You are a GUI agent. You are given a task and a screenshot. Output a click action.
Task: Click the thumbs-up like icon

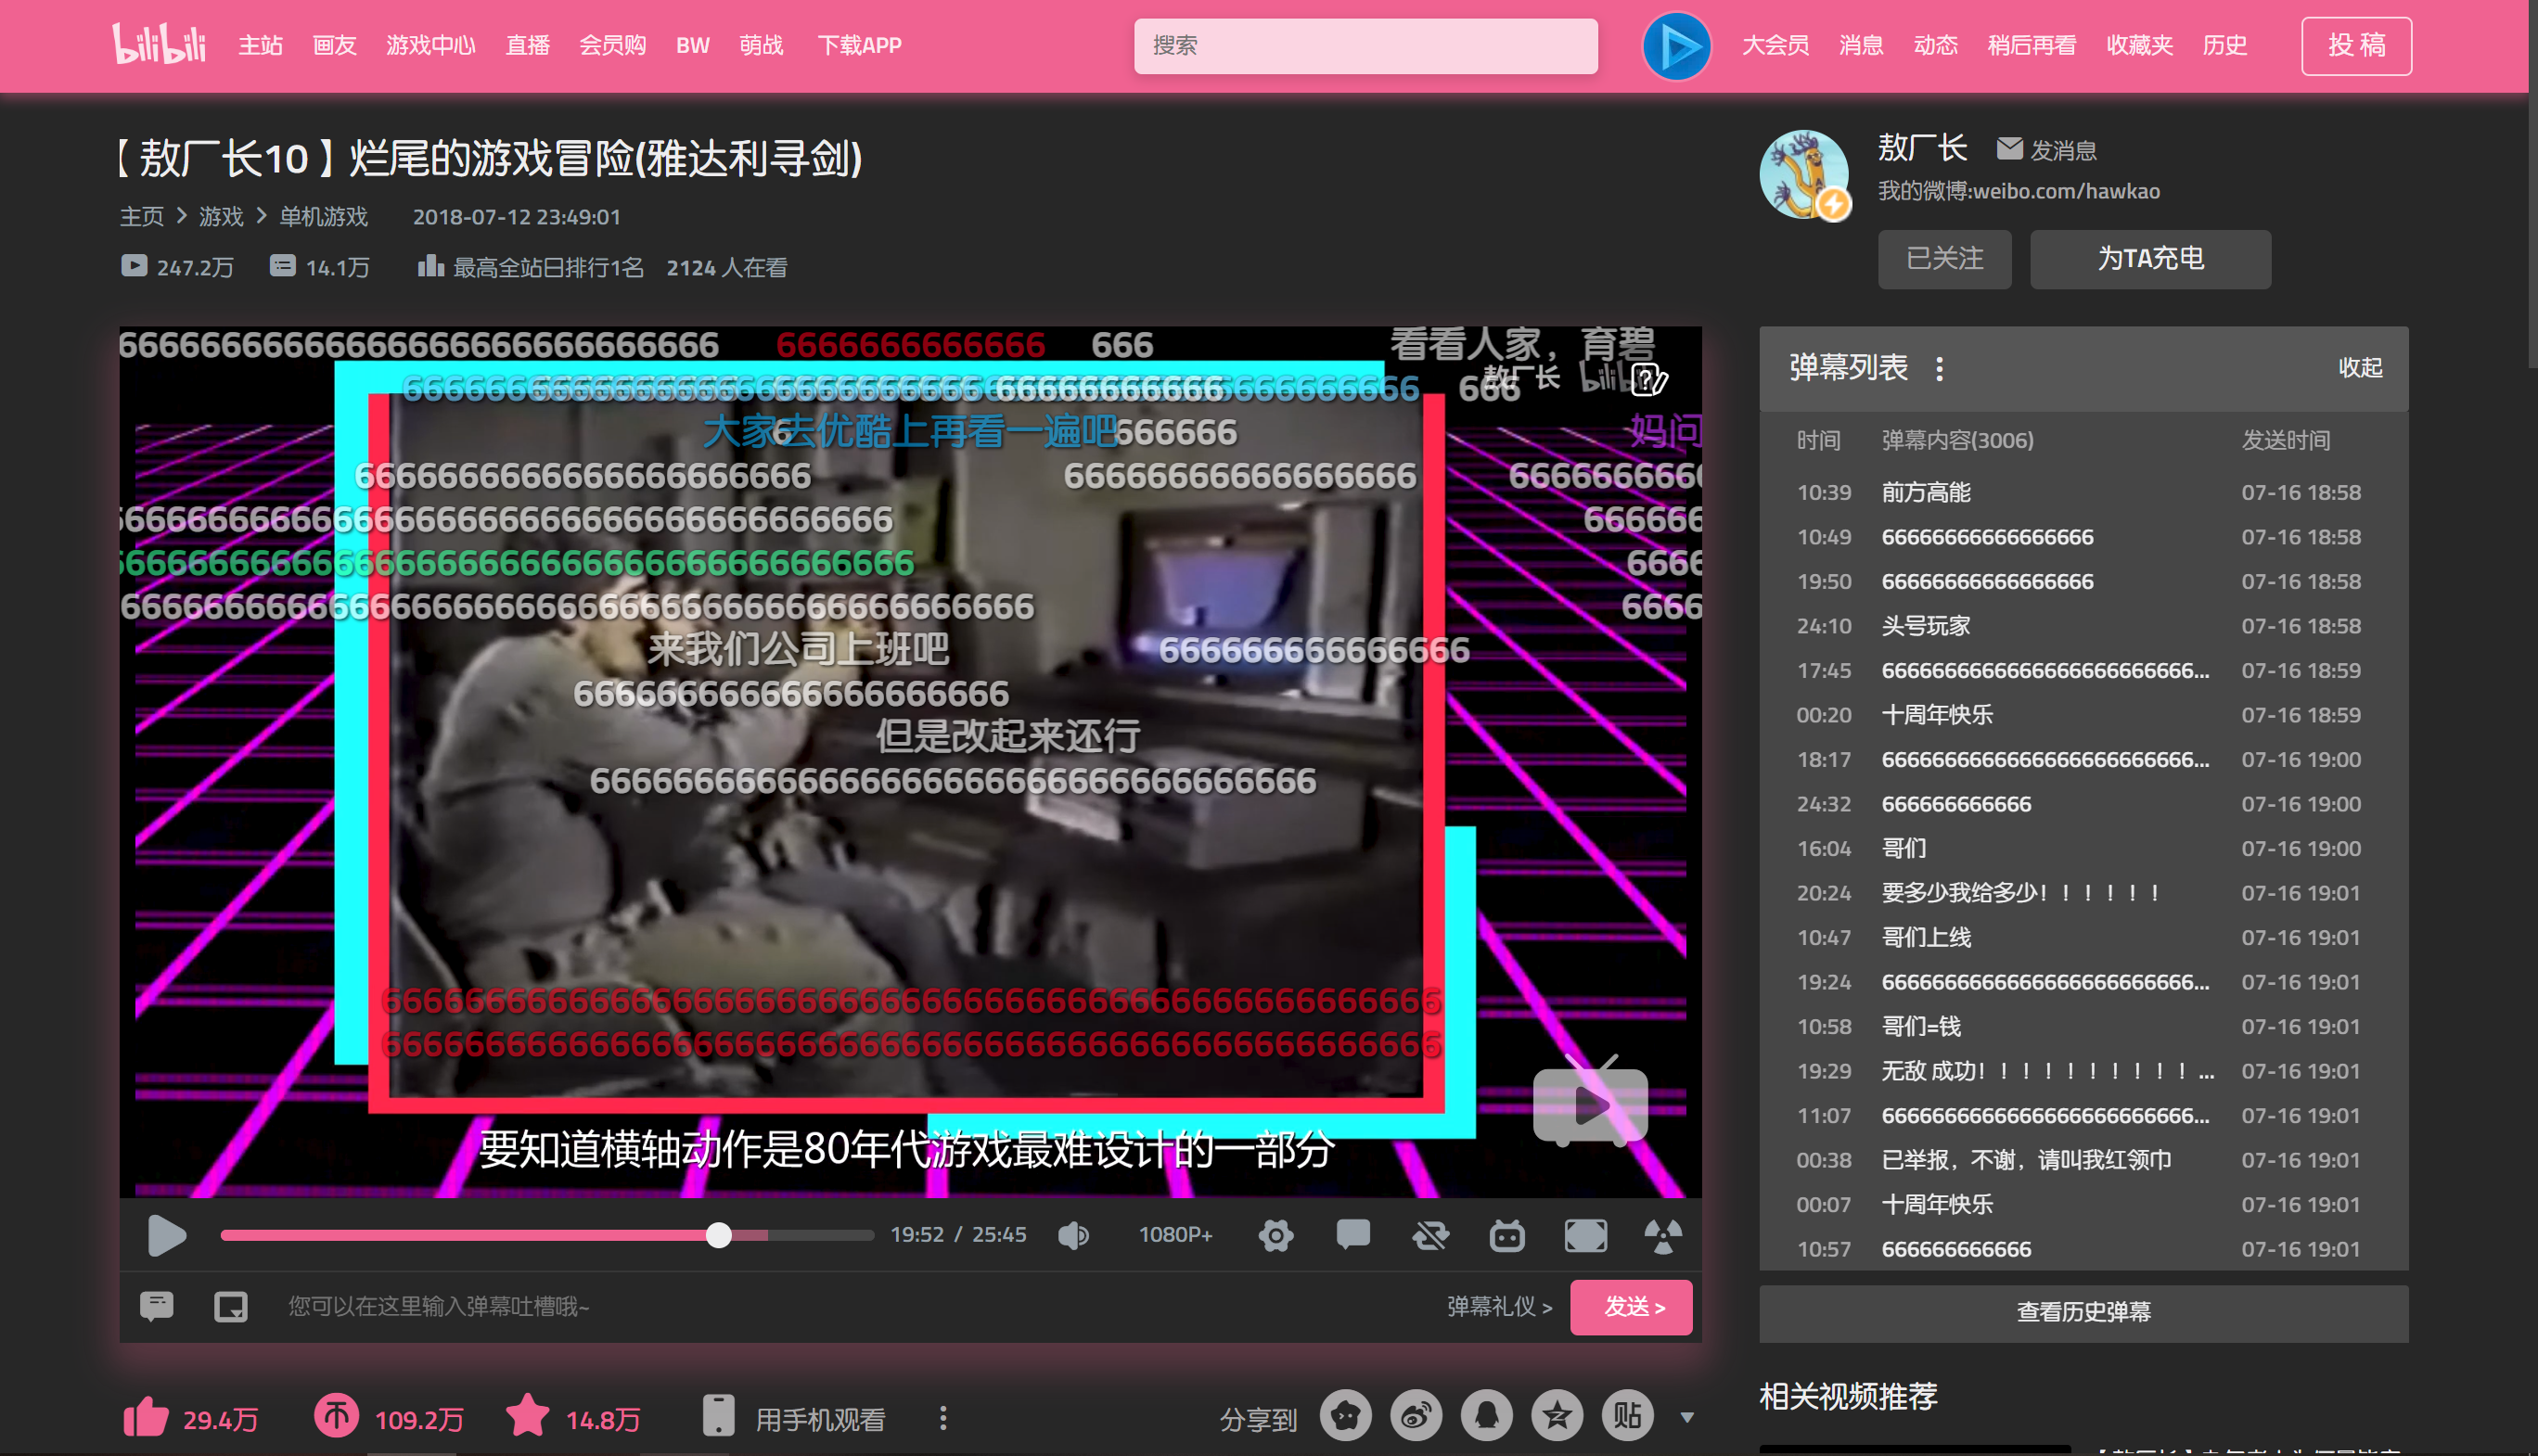146,1417
